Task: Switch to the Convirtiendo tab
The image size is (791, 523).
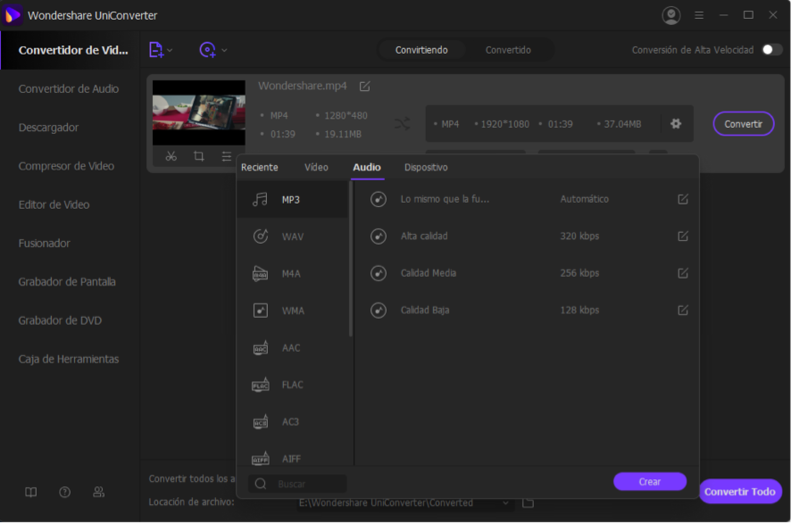Action: pyautogui.click(x=421, y=50)
